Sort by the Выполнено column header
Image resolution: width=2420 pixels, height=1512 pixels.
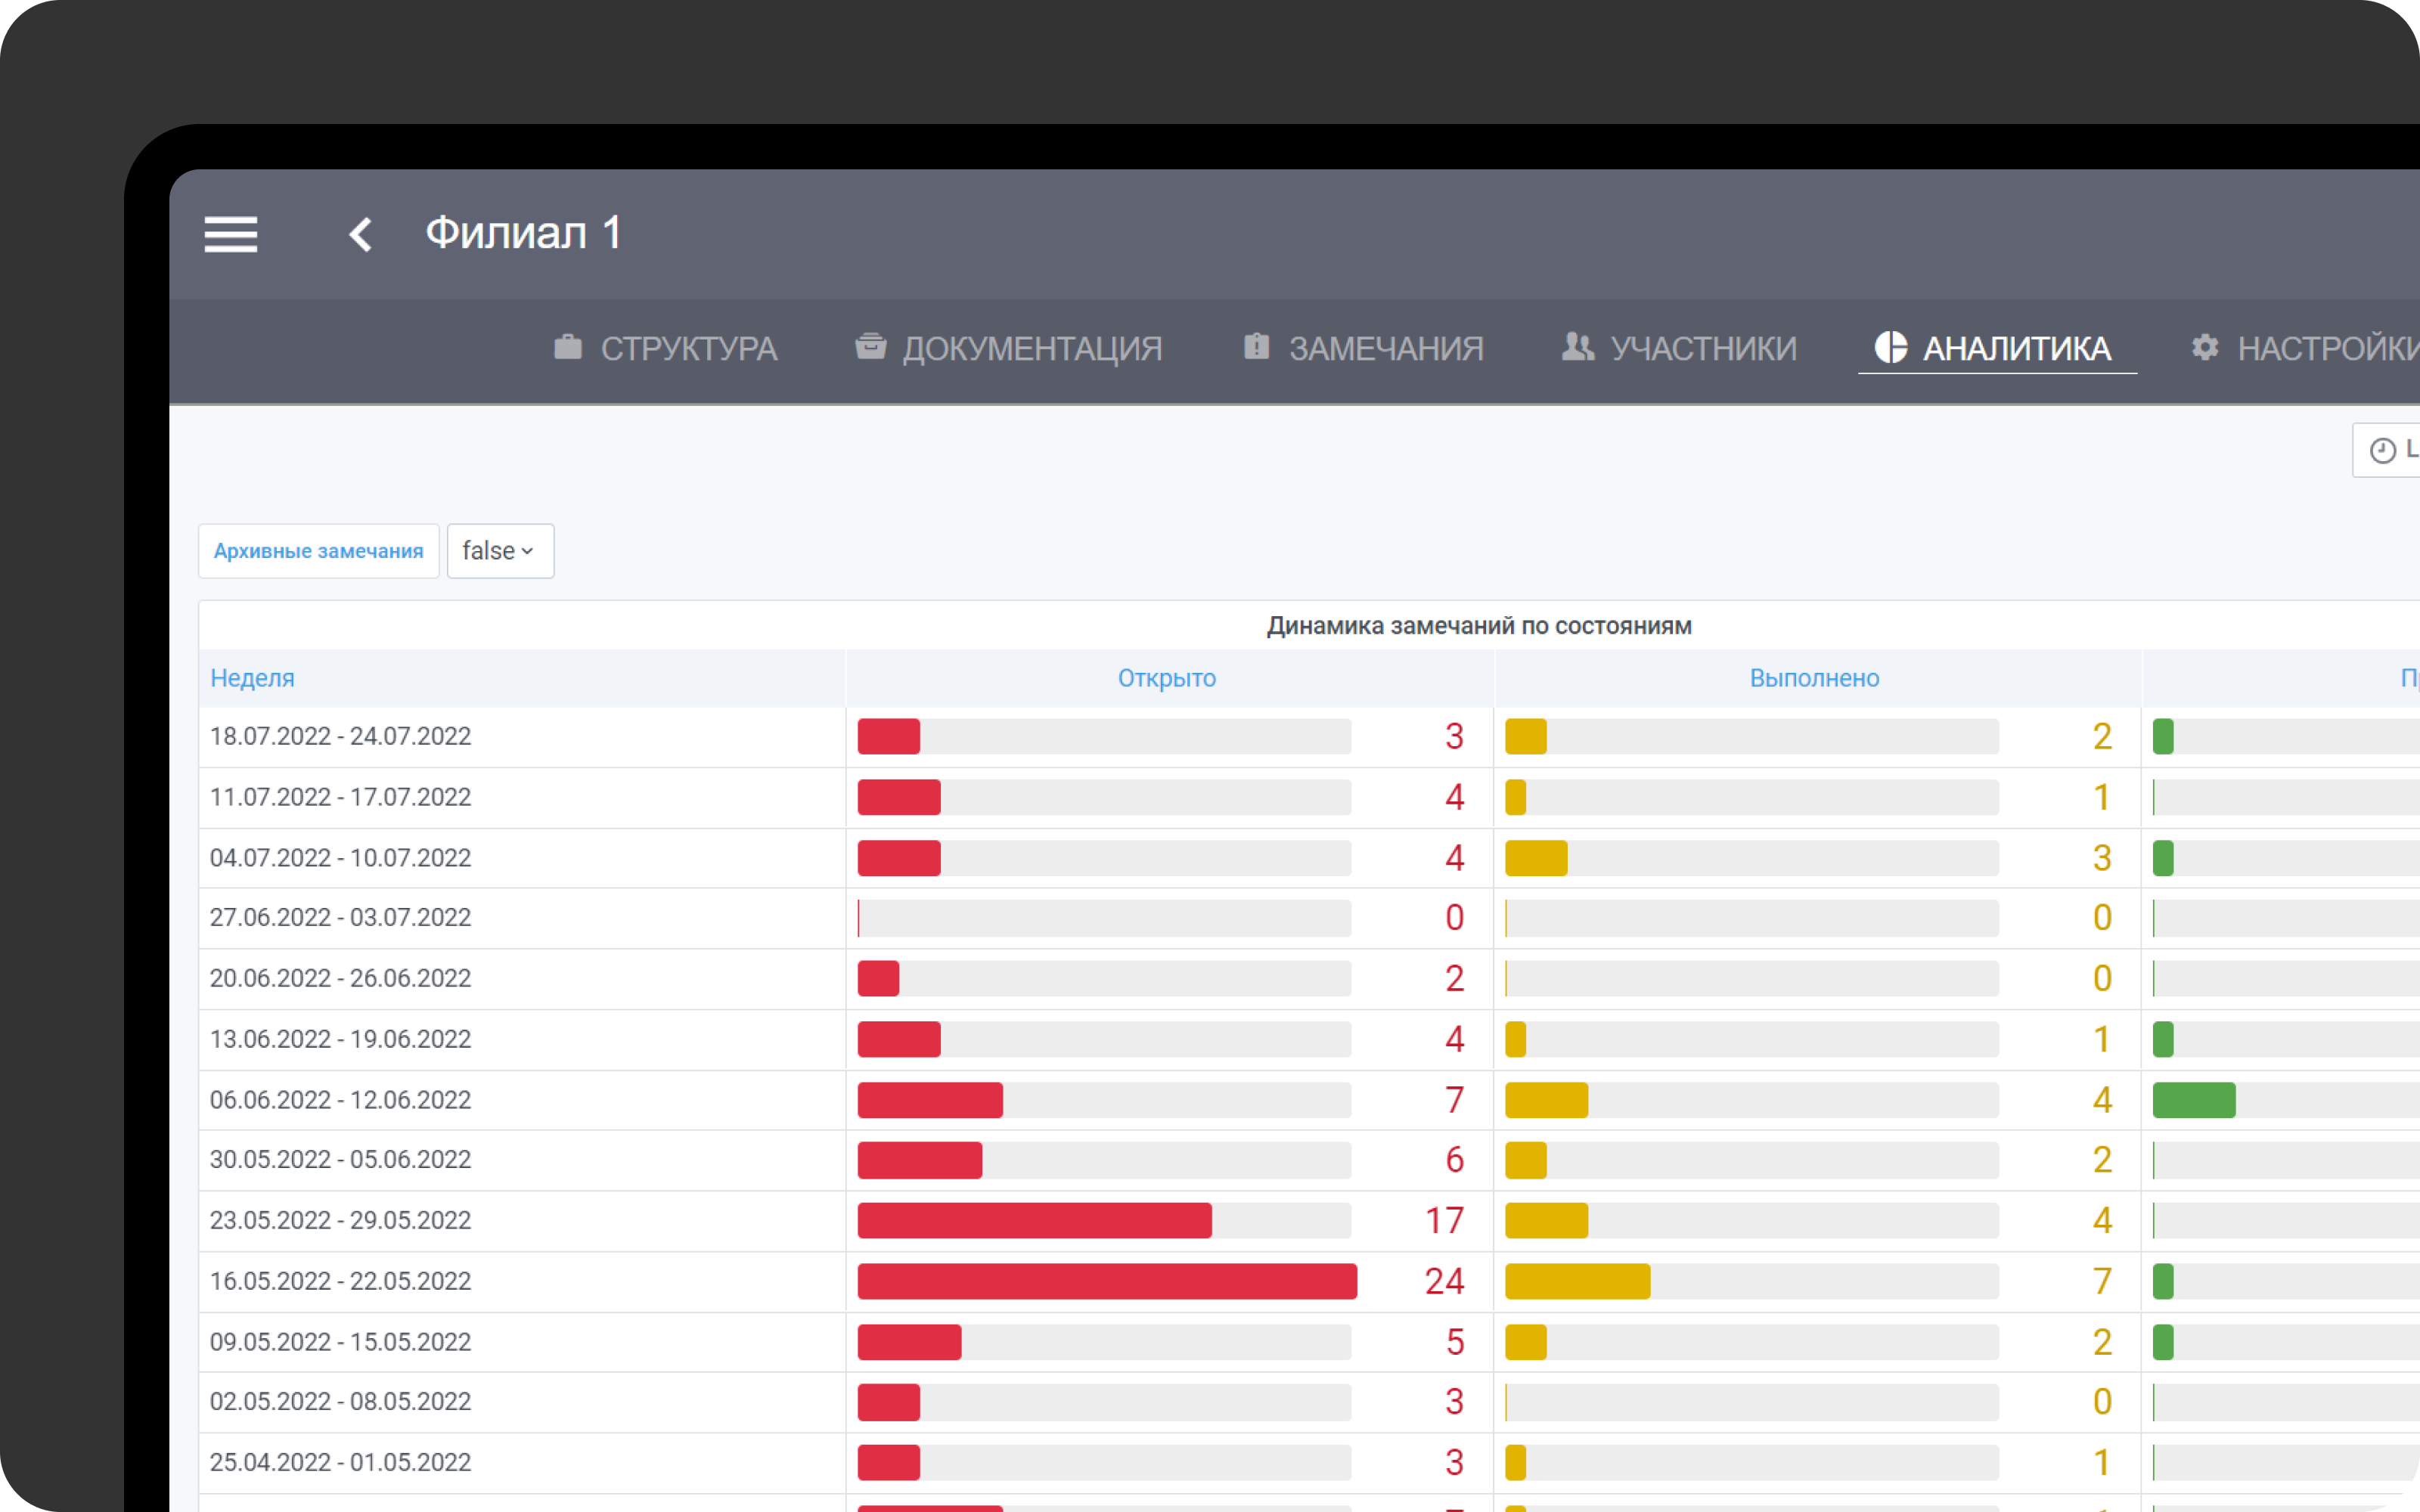click(x=1814, y=678)
